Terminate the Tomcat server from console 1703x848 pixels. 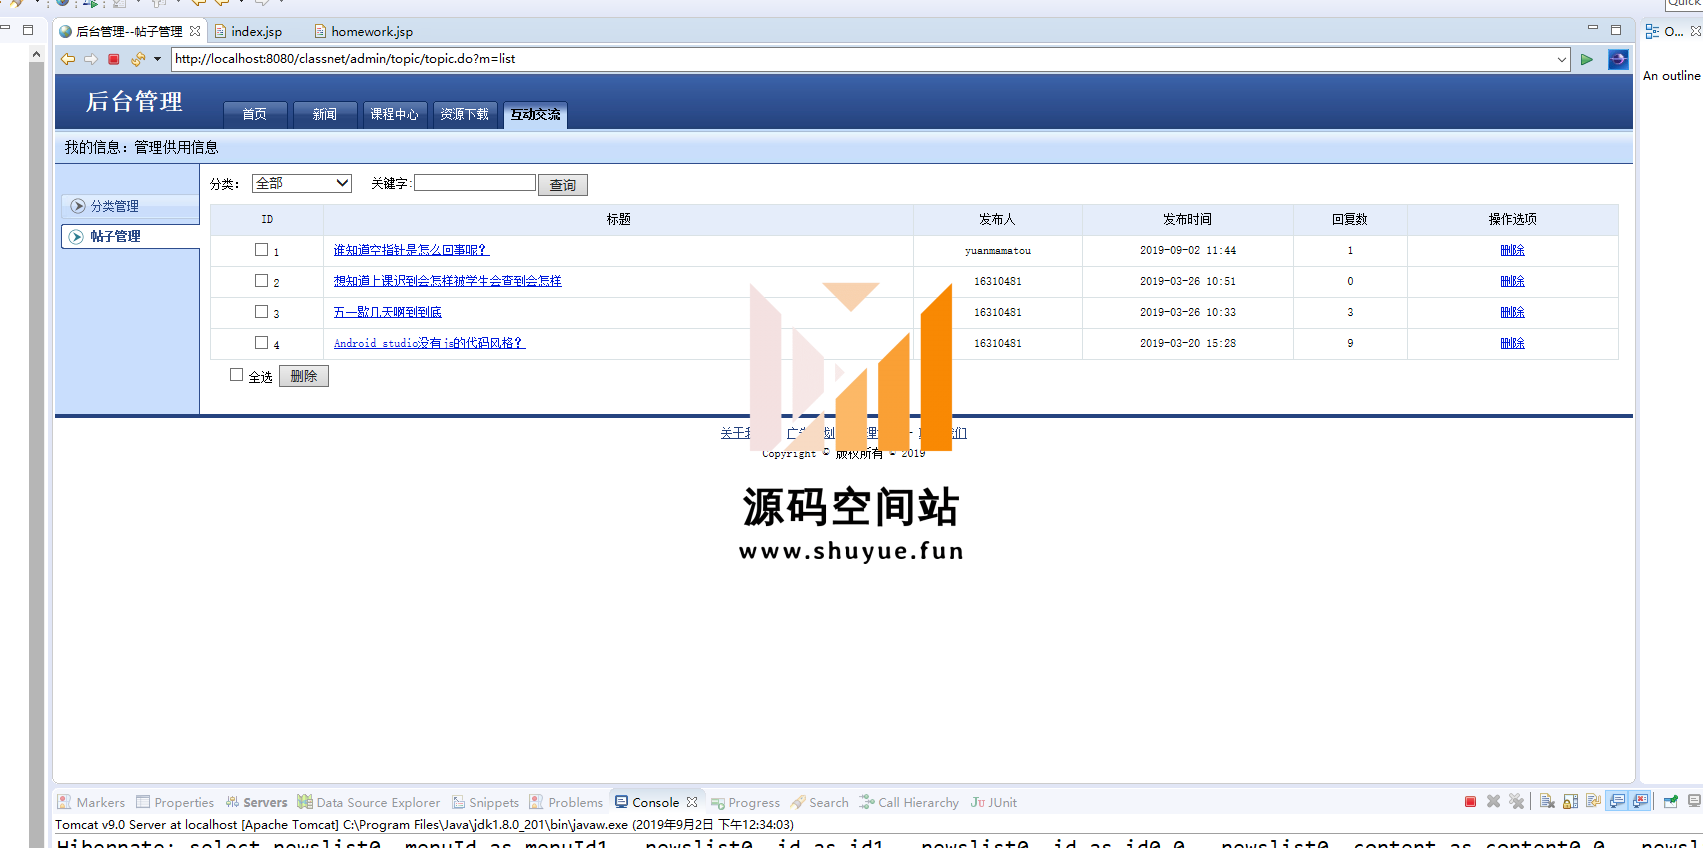point(1470,801)
